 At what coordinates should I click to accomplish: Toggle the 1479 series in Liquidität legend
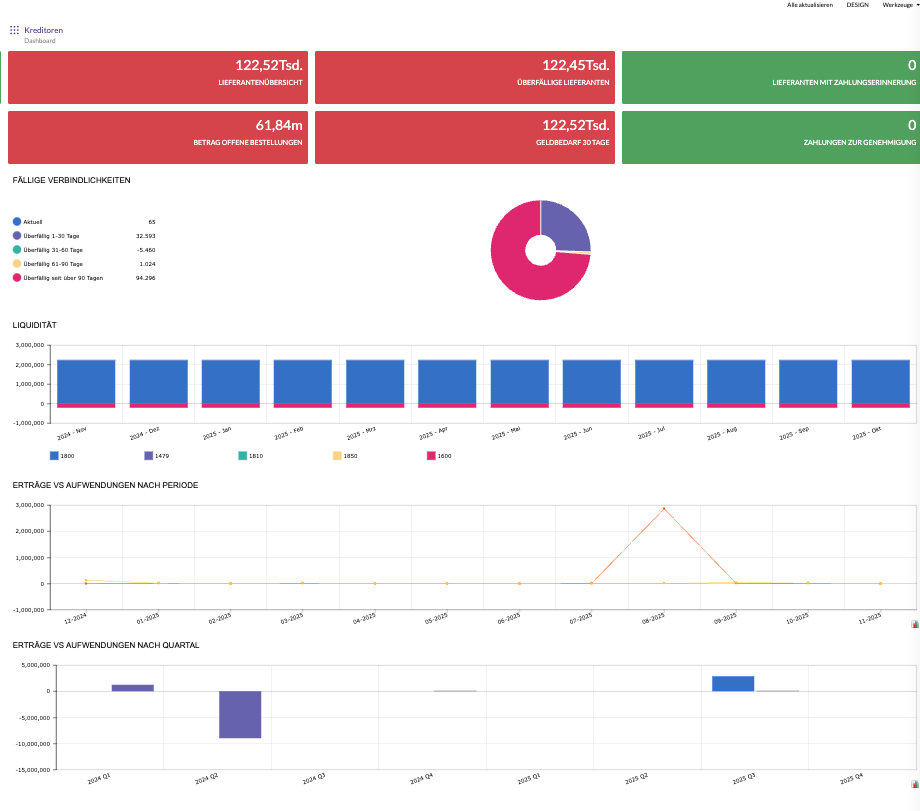(x=149, y=455)
